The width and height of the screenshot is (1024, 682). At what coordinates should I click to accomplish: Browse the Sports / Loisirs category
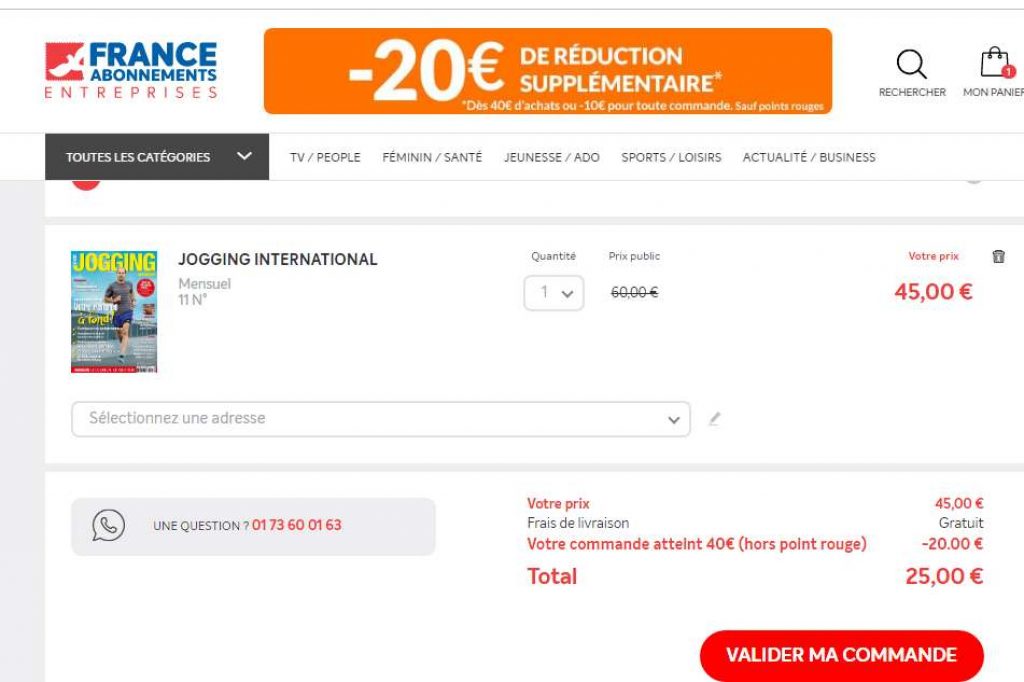[x=671, y=157]
